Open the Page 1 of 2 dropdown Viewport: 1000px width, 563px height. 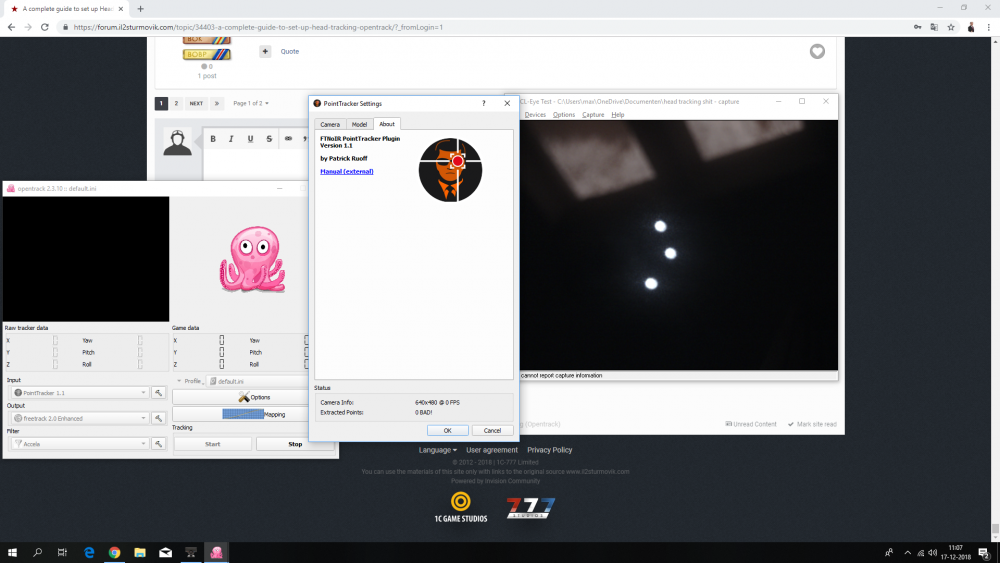251,103
